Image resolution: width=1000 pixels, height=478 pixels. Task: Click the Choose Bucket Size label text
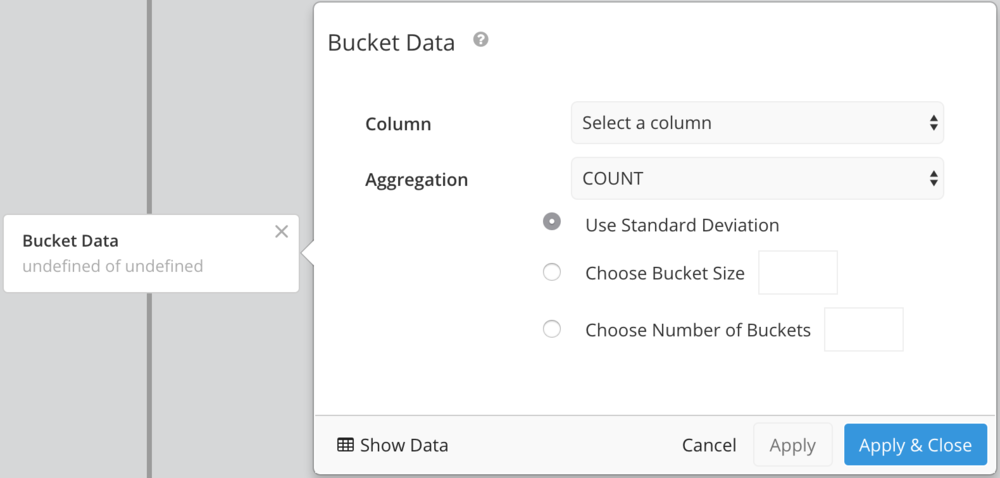coord(665,273)
